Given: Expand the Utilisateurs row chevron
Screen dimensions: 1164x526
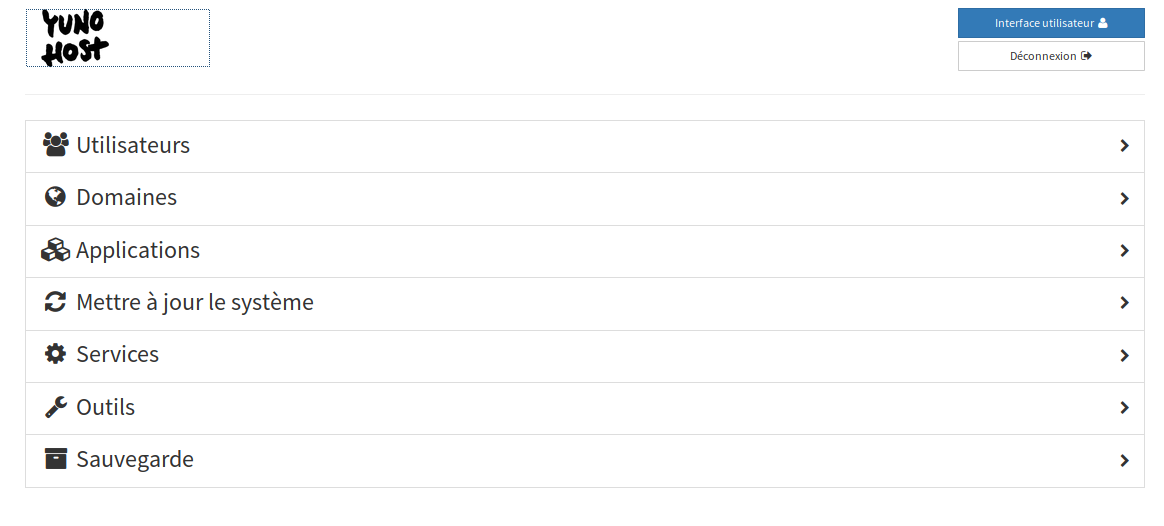Looking at the screenshot, I should [1125, 146].
